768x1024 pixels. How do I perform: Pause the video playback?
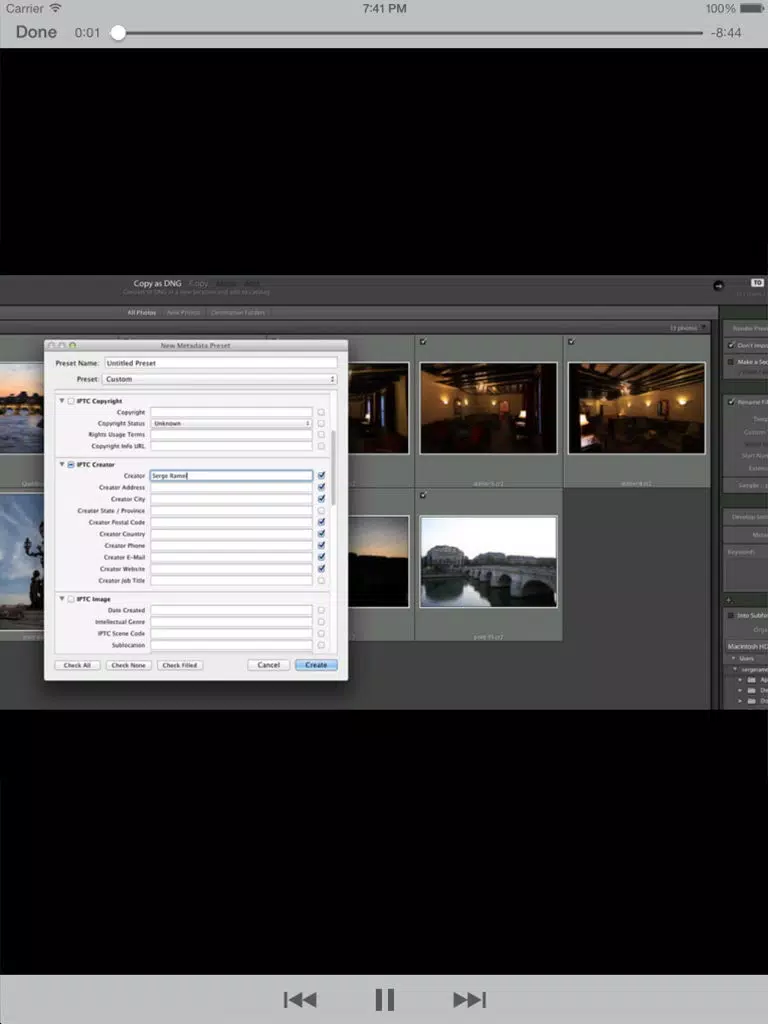click(x=385, y=999)
